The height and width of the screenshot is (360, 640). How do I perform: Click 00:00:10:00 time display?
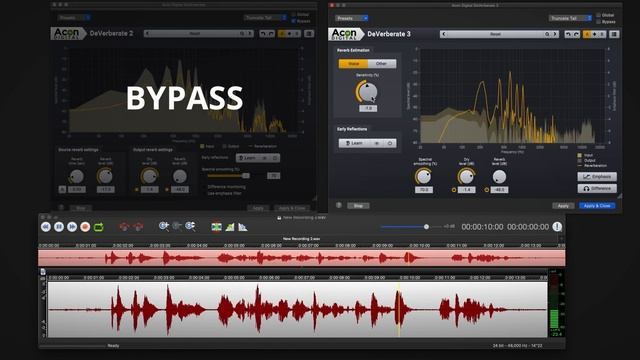pos(482,227)
